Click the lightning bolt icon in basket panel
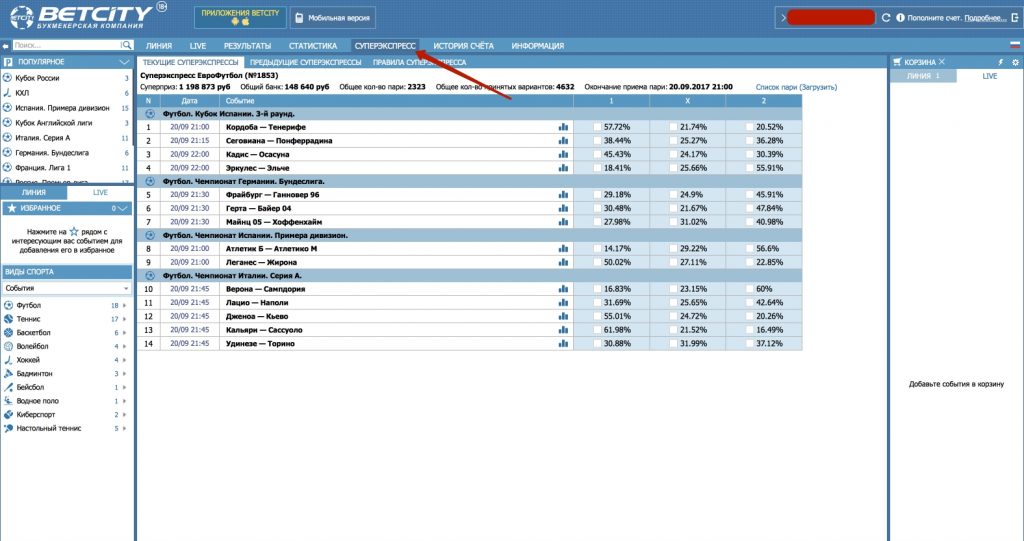The width and height of the screenshot is (1024, 541). pyautogui.click(x=1000, y=62)
